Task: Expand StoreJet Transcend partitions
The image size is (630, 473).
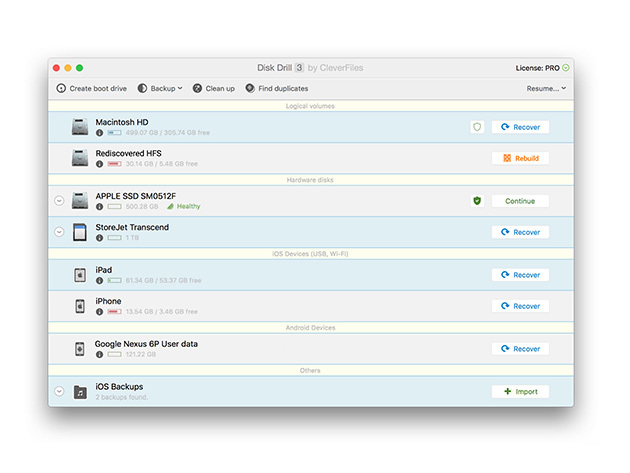Action: tap(59, 232)
